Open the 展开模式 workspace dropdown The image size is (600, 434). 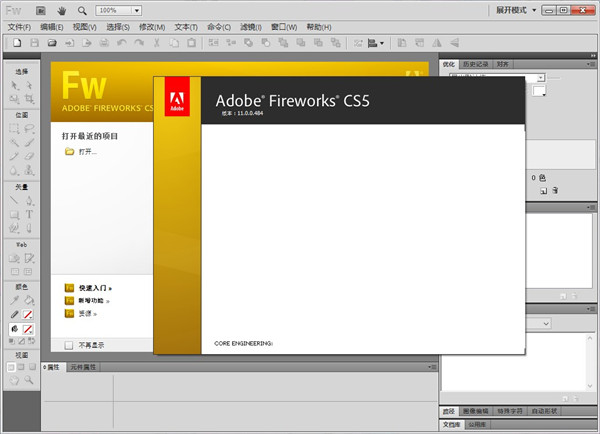pos(516,10)
